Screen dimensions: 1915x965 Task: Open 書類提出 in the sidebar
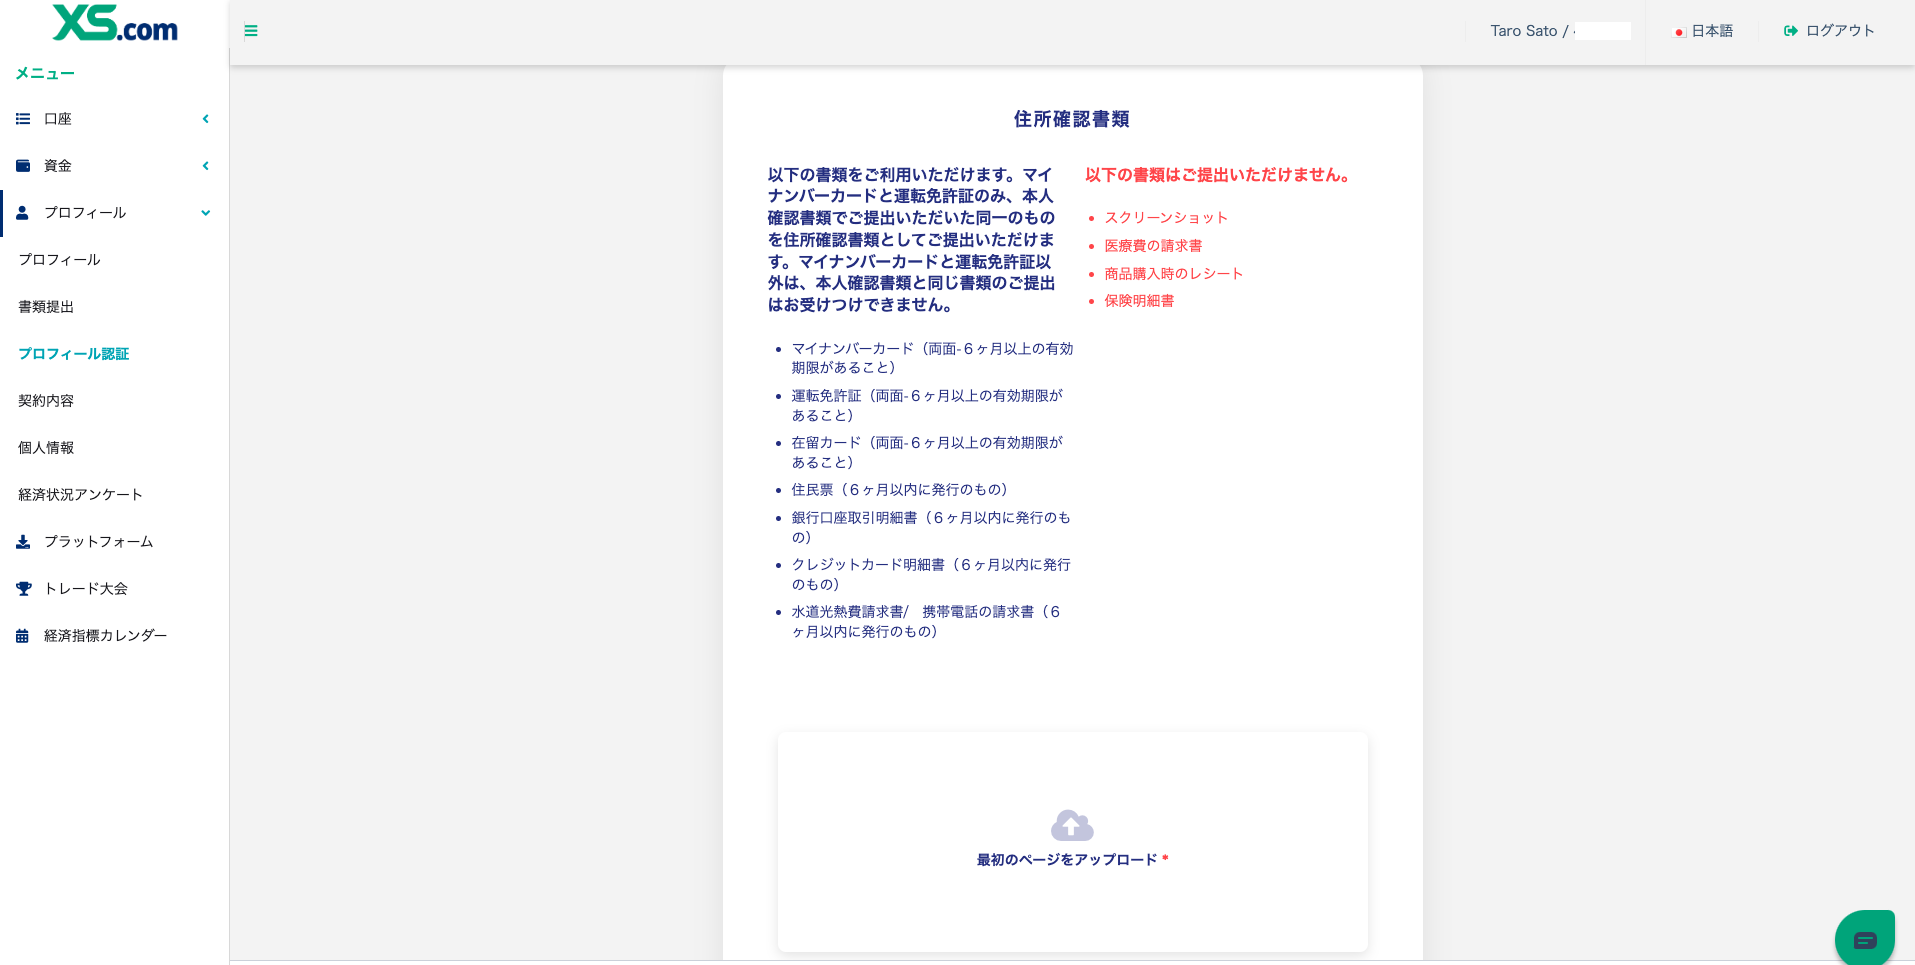(46, 307)
